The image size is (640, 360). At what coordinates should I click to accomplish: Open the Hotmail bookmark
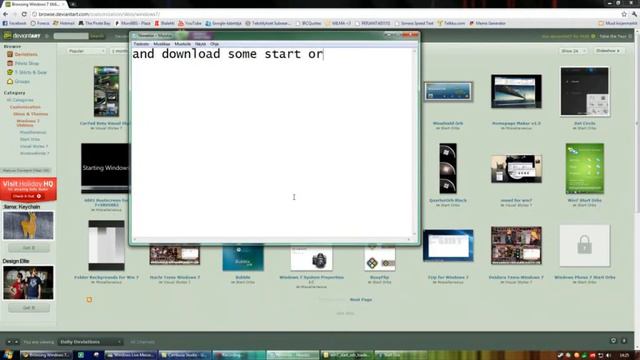pos(64,23)
